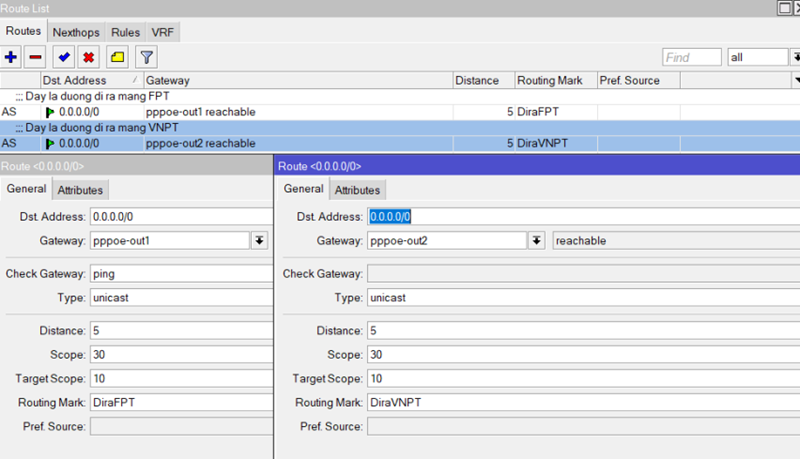Click the blue checkmark Enable icon
The height and width of the screenshot is (459, 800).
[65, 58]
